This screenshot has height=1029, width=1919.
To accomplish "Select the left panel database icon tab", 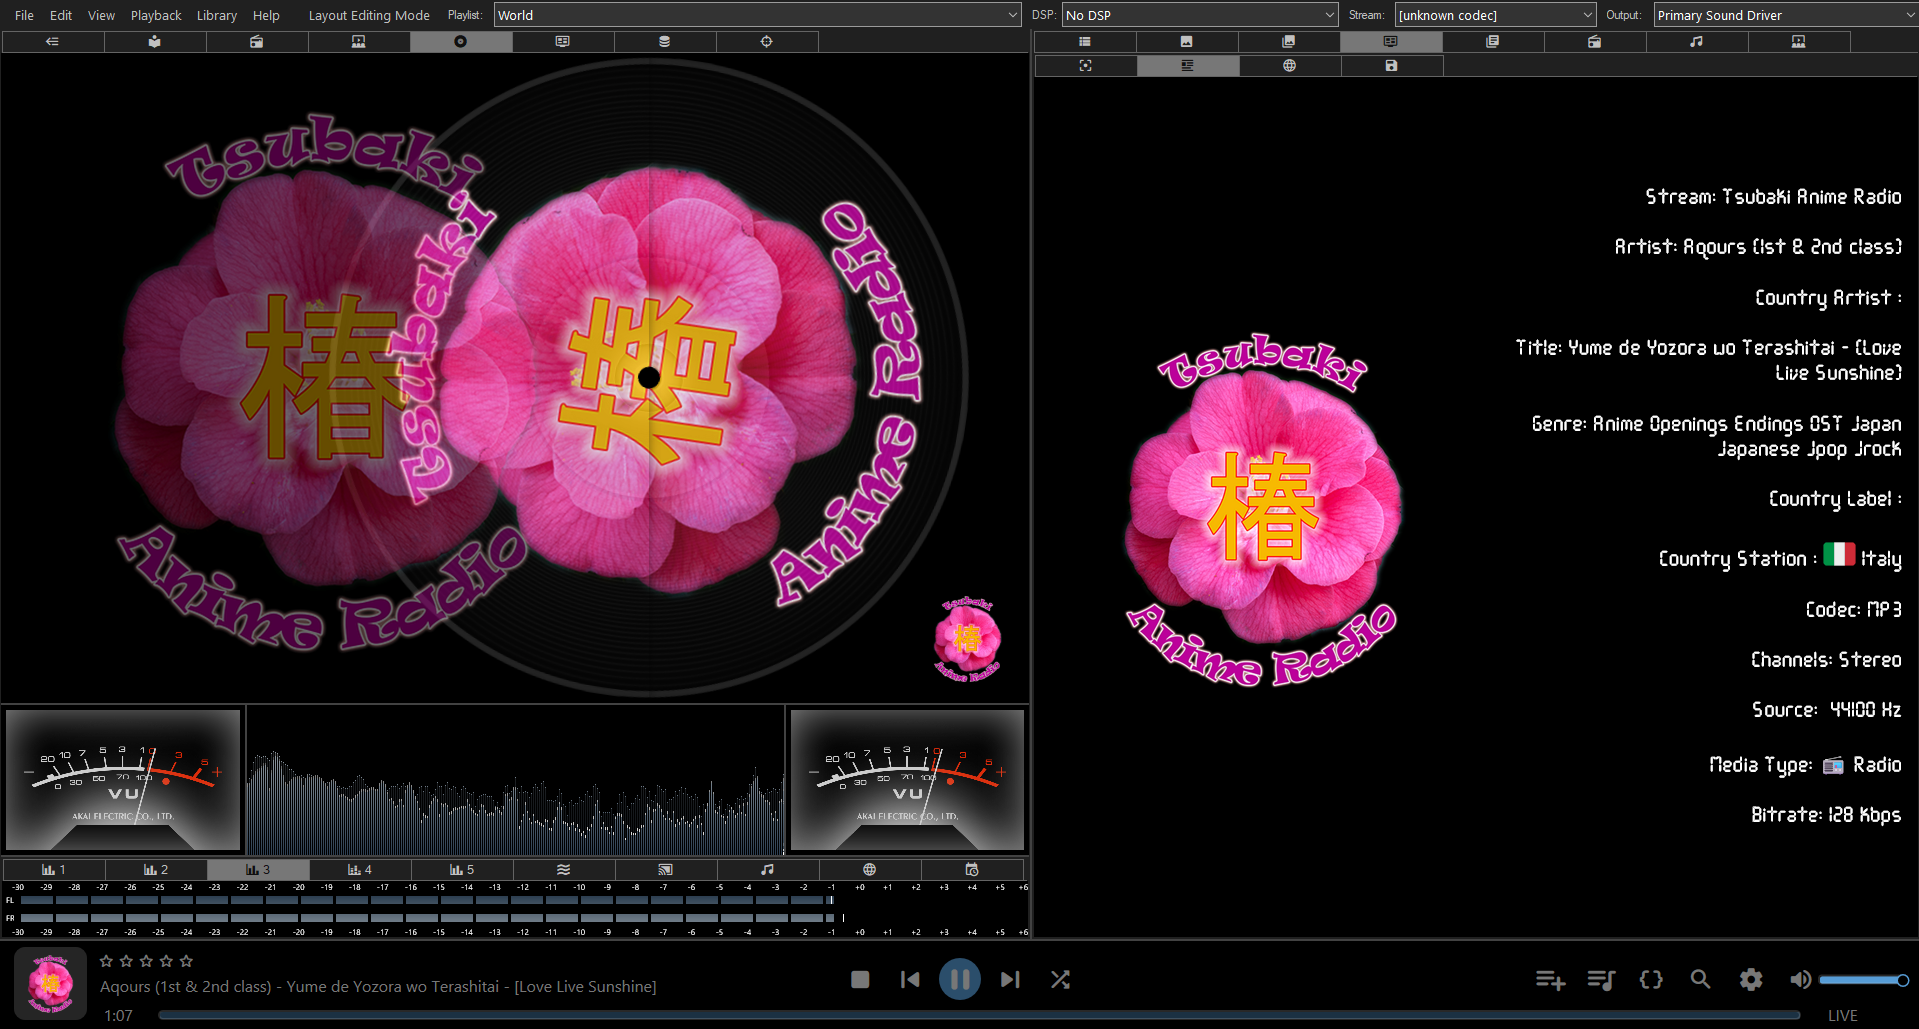I will pyautogui.click(x=665, y=41).
